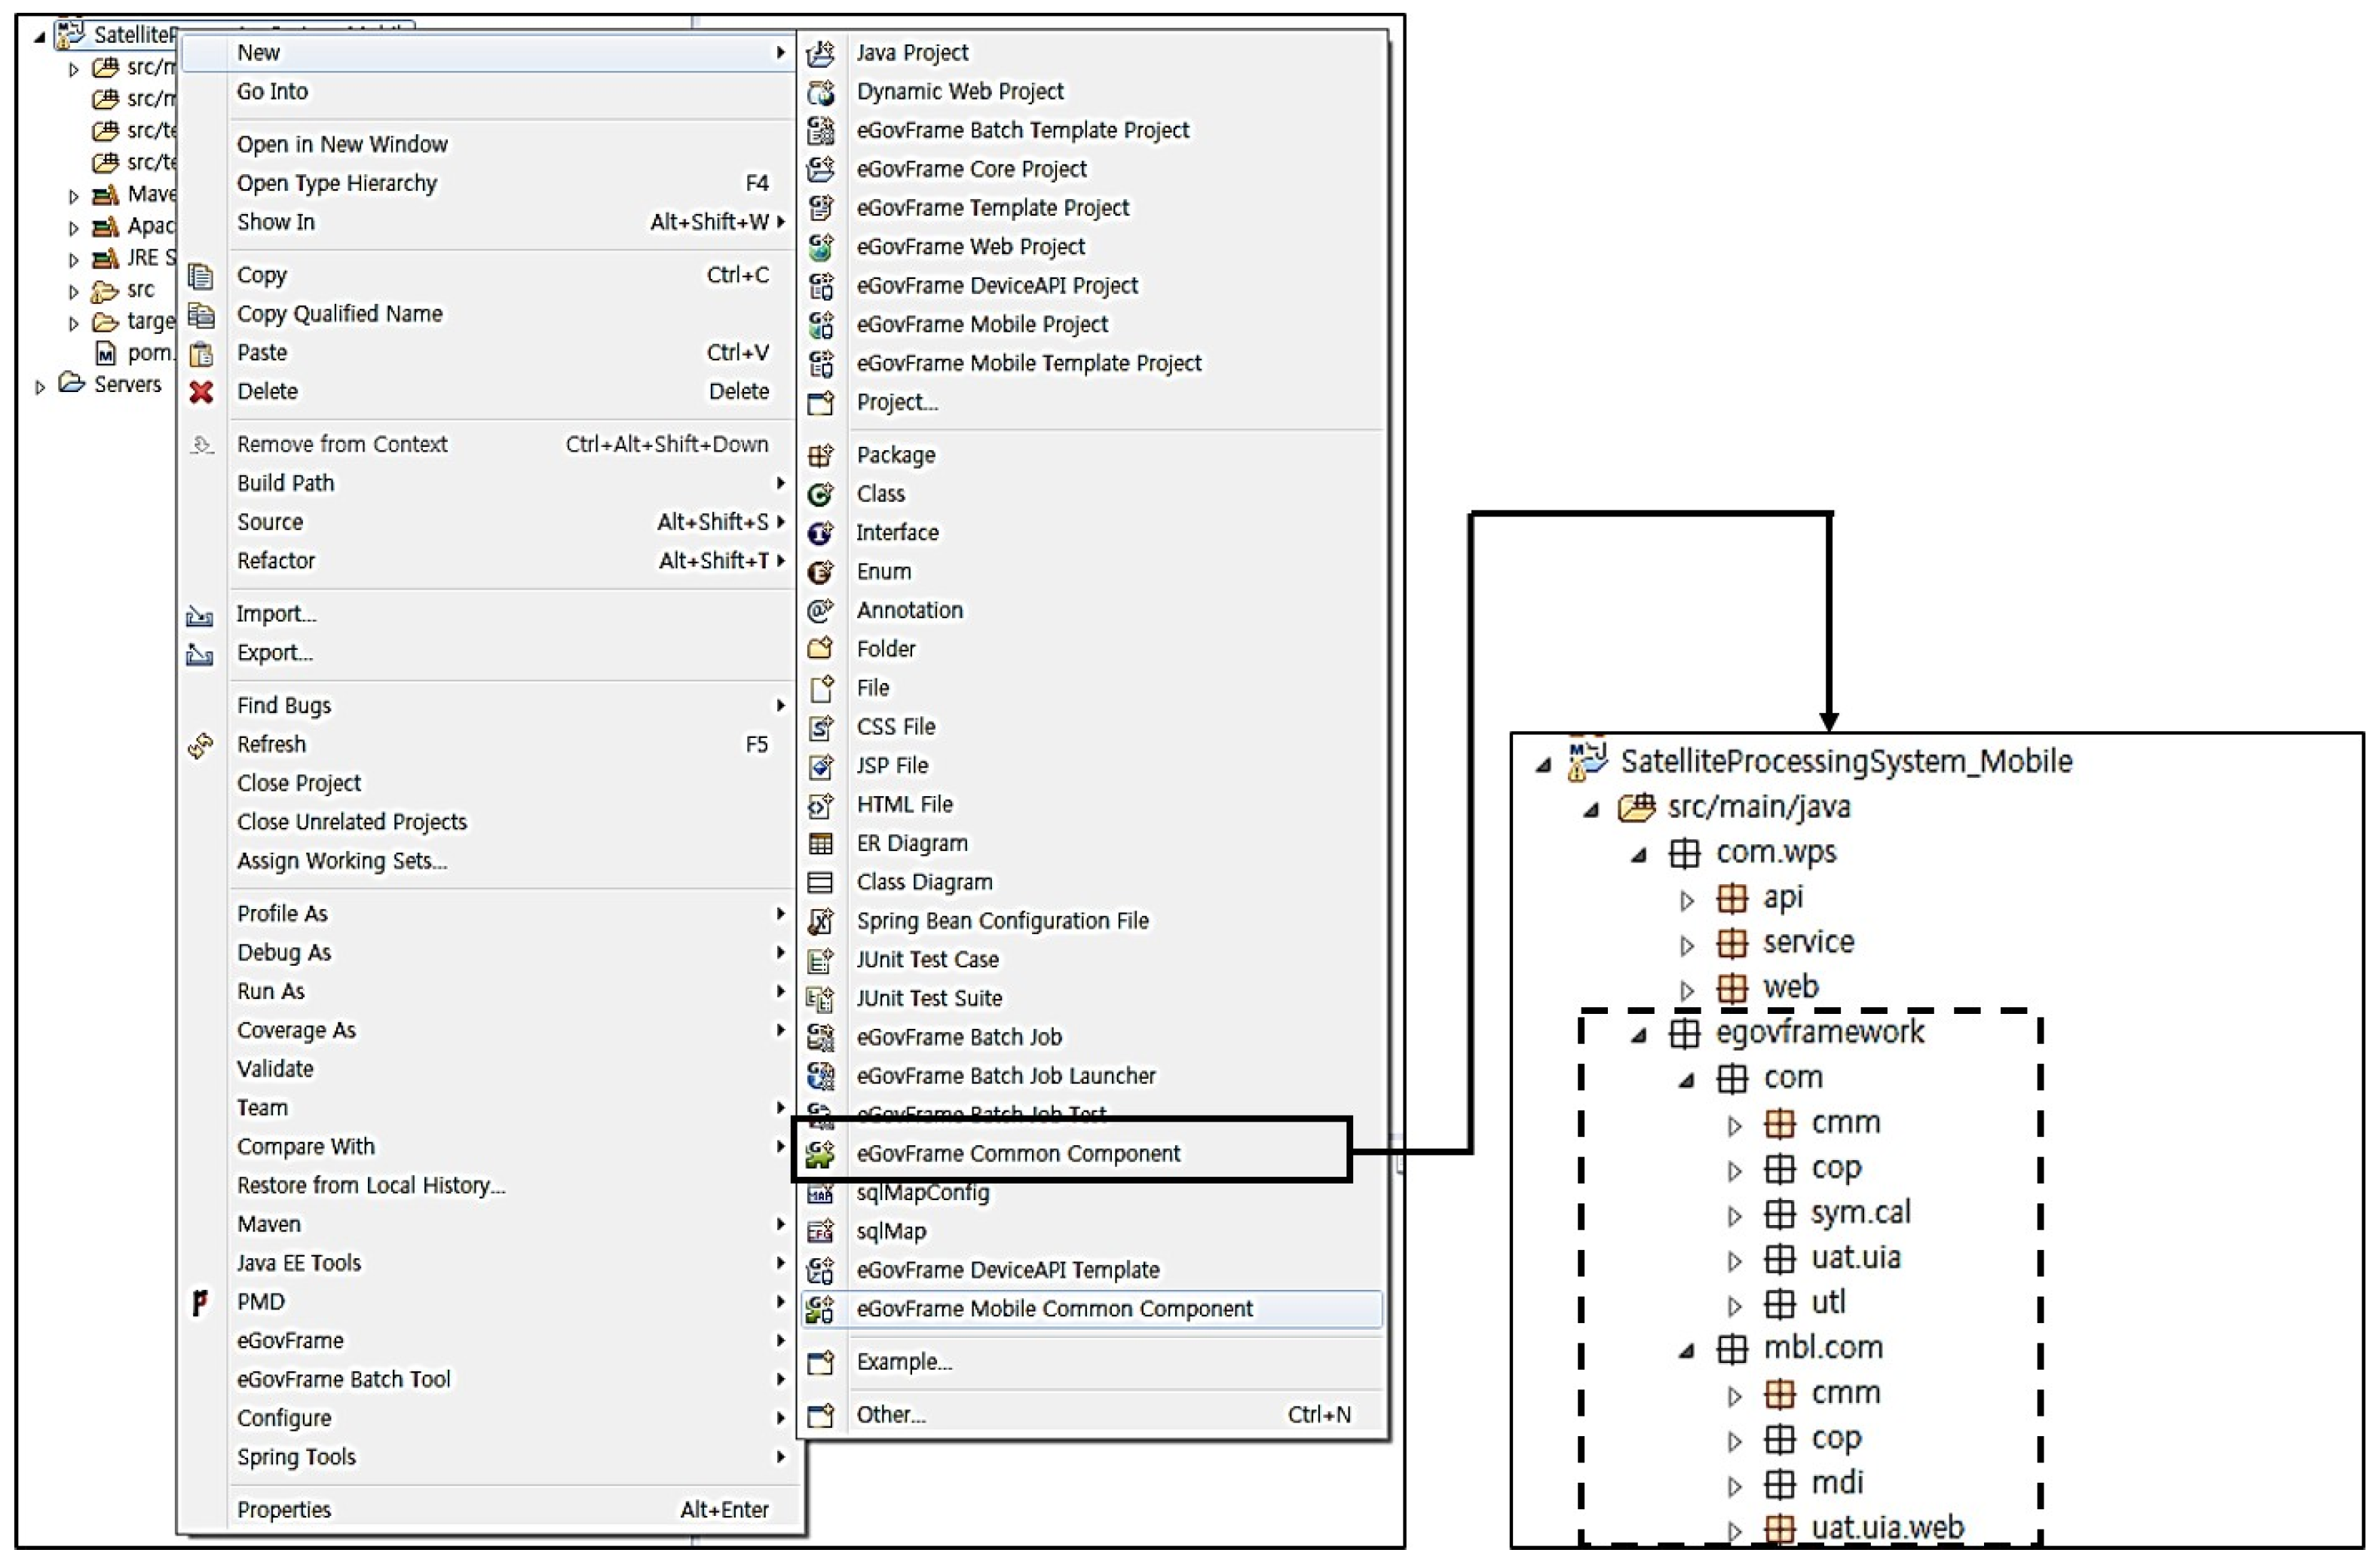The width and height of the screenshot is (2376, 1568).
Task: Click the PMD flag icon
Action: tap(200, 1302)
